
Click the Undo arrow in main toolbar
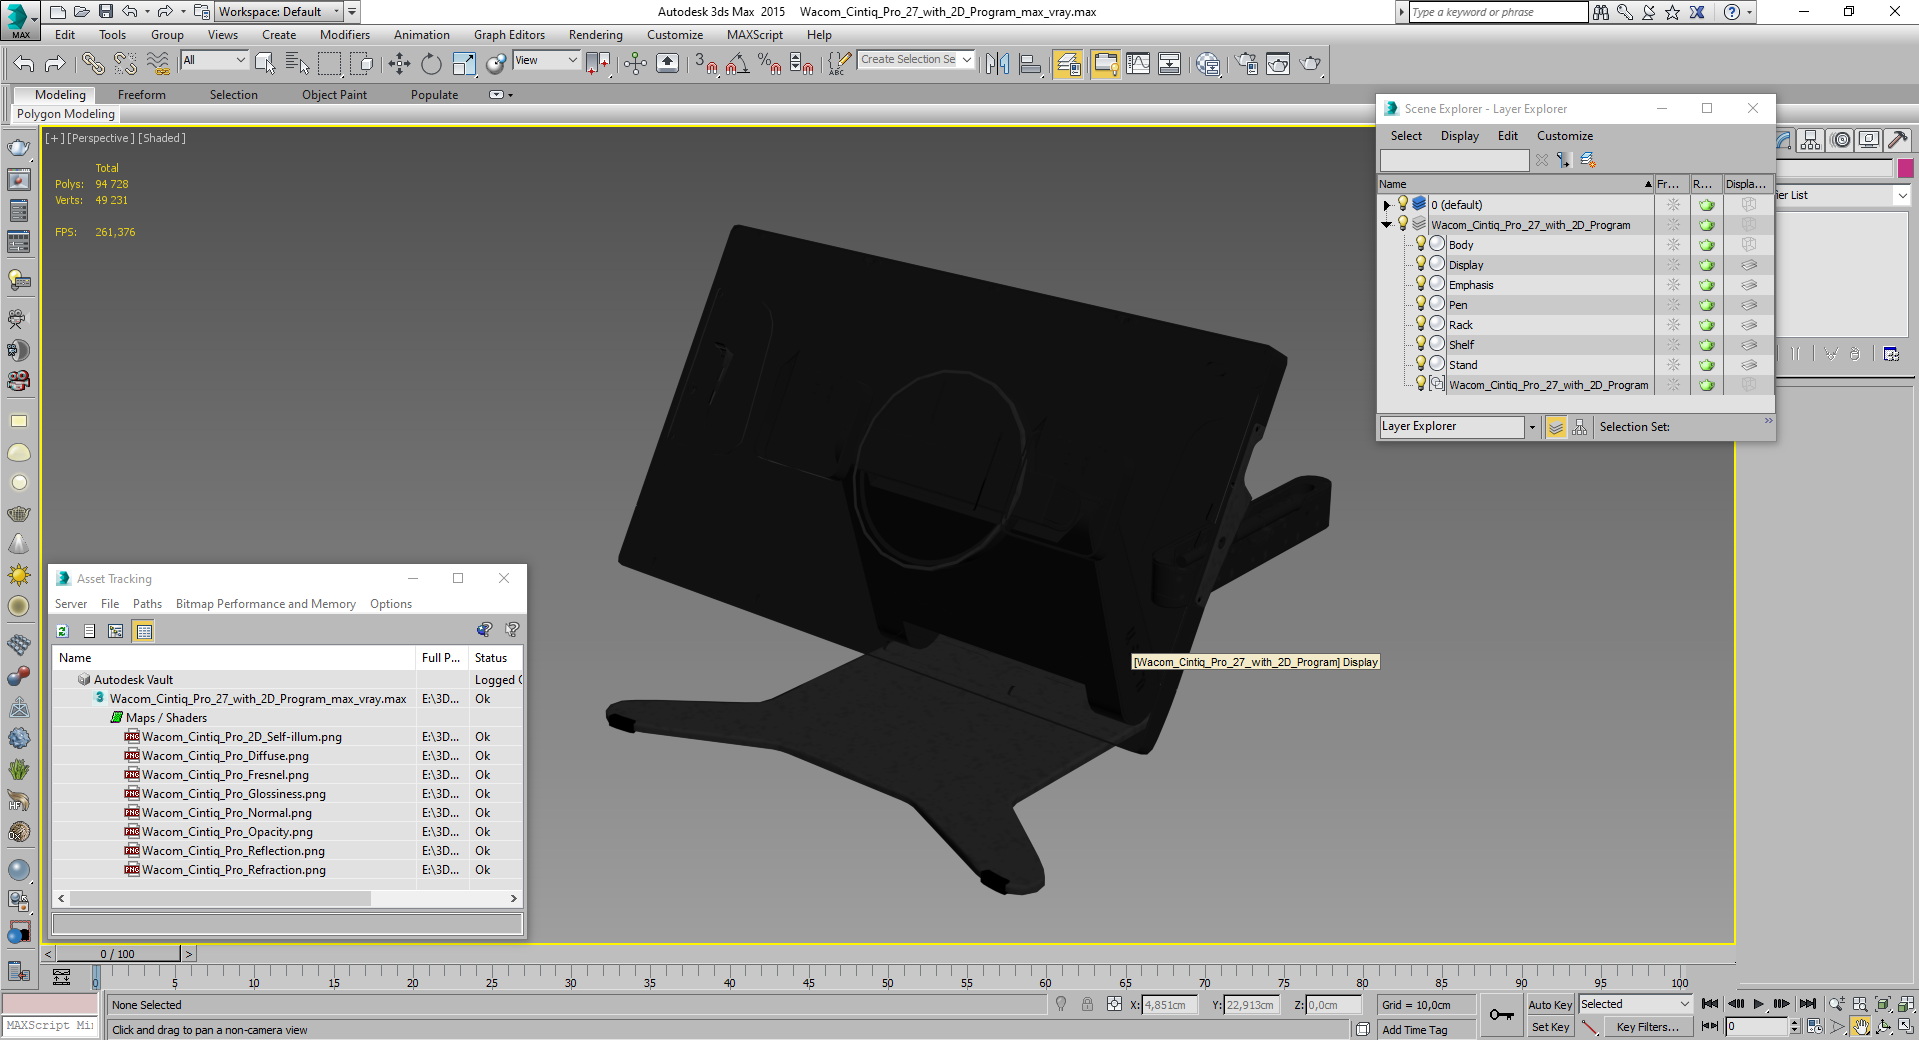pyautogui.click(x=24, y=64)
